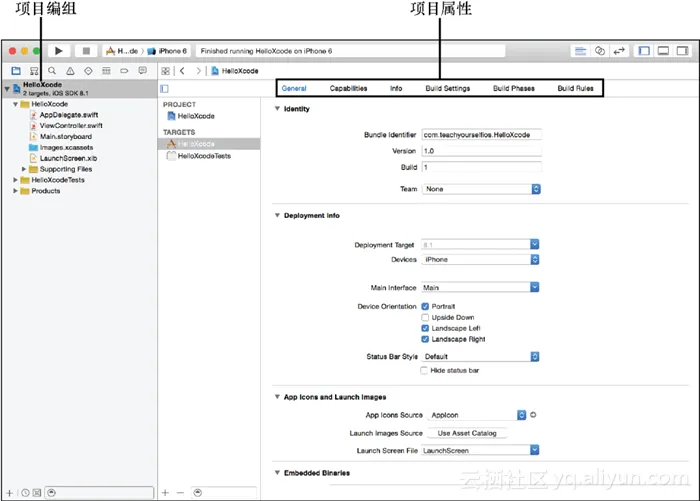This screenshot has width=700, height=501.
Task: Collapse the HelloXcode group folder
Action: pos(16,104)
